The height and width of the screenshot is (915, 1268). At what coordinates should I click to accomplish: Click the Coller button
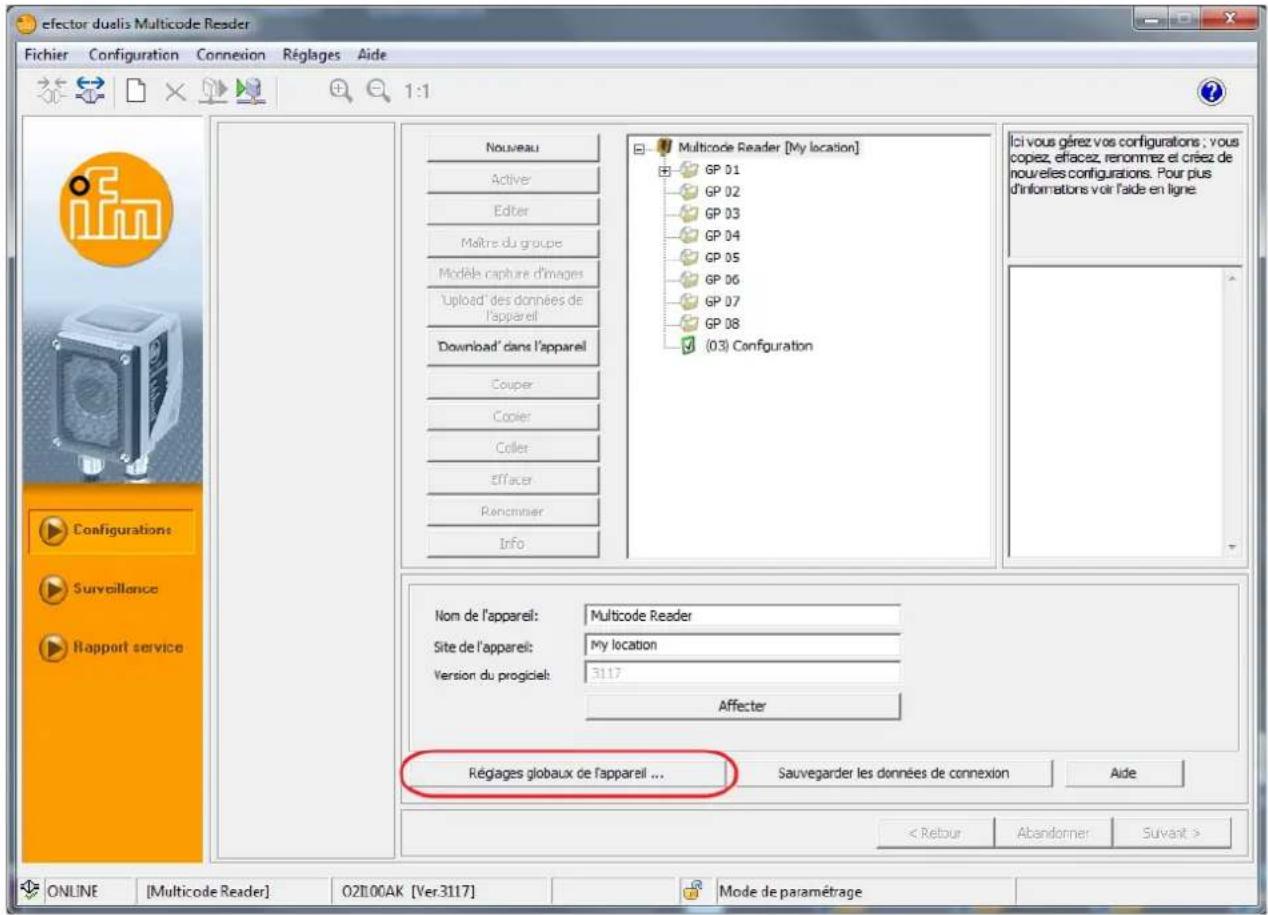(x=512, y=448)
